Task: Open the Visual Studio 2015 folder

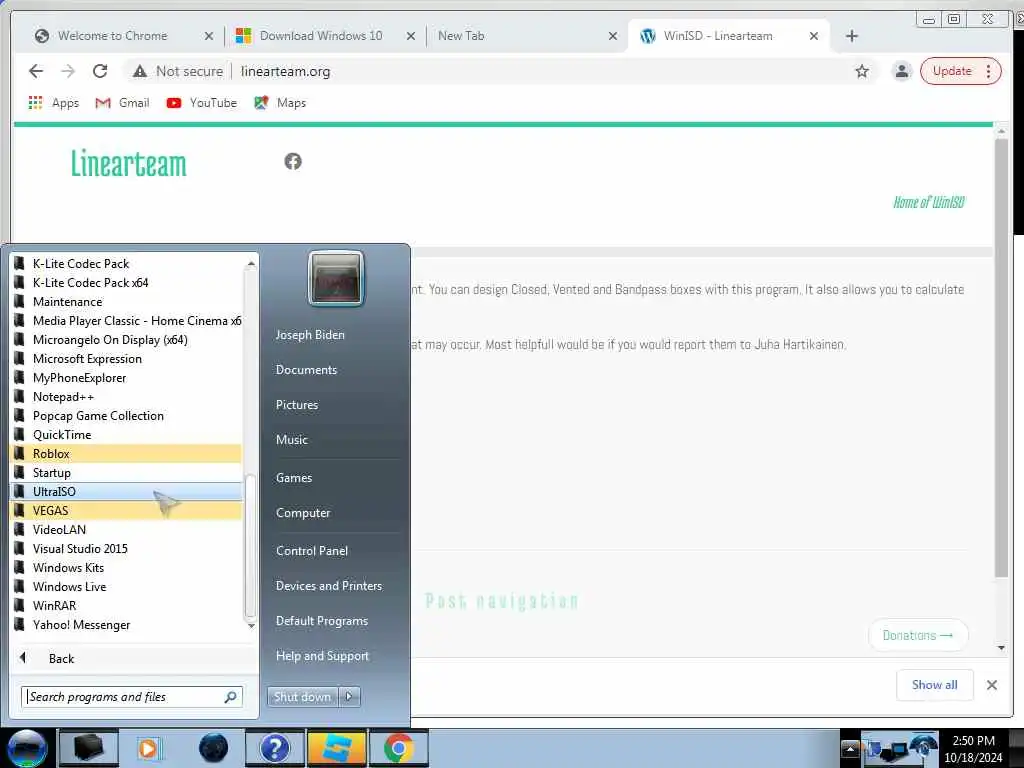Action: tap(126, 549)
